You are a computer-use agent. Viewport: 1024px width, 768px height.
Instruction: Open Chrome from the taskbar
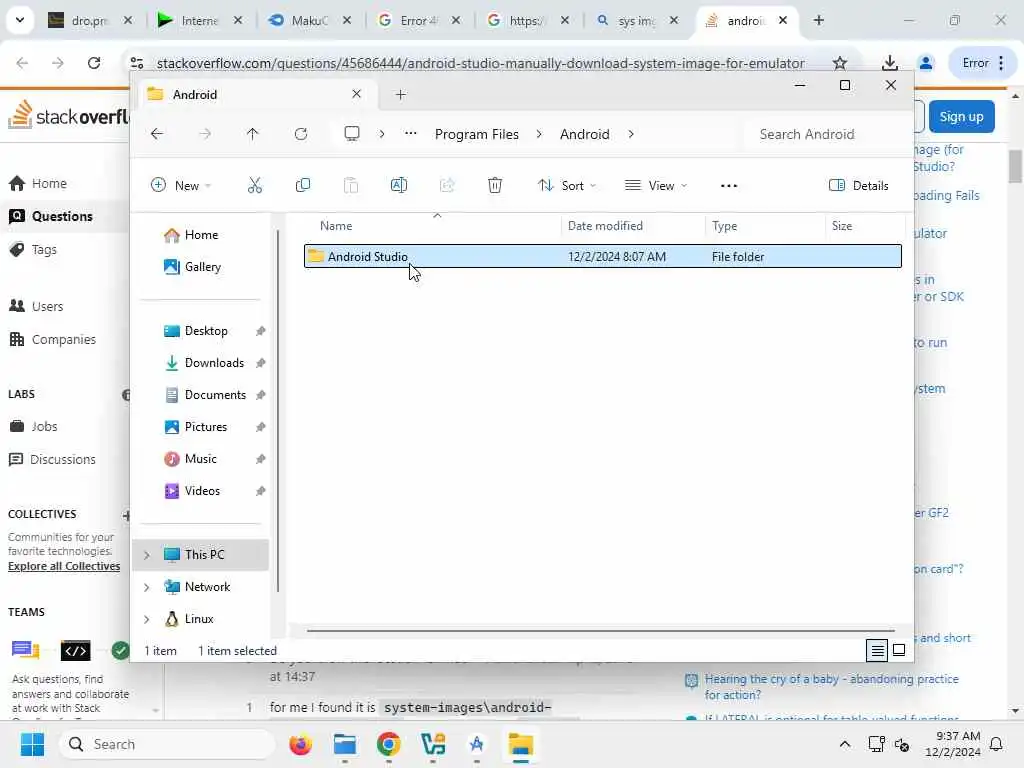pos(389,744)
